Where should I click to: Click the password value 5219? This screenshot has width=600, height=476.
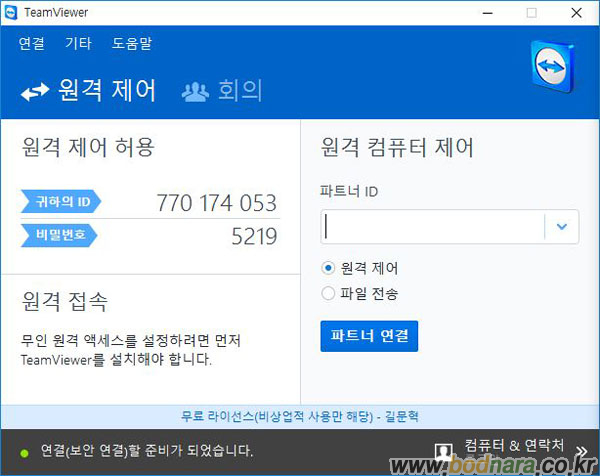coord(254,236)
